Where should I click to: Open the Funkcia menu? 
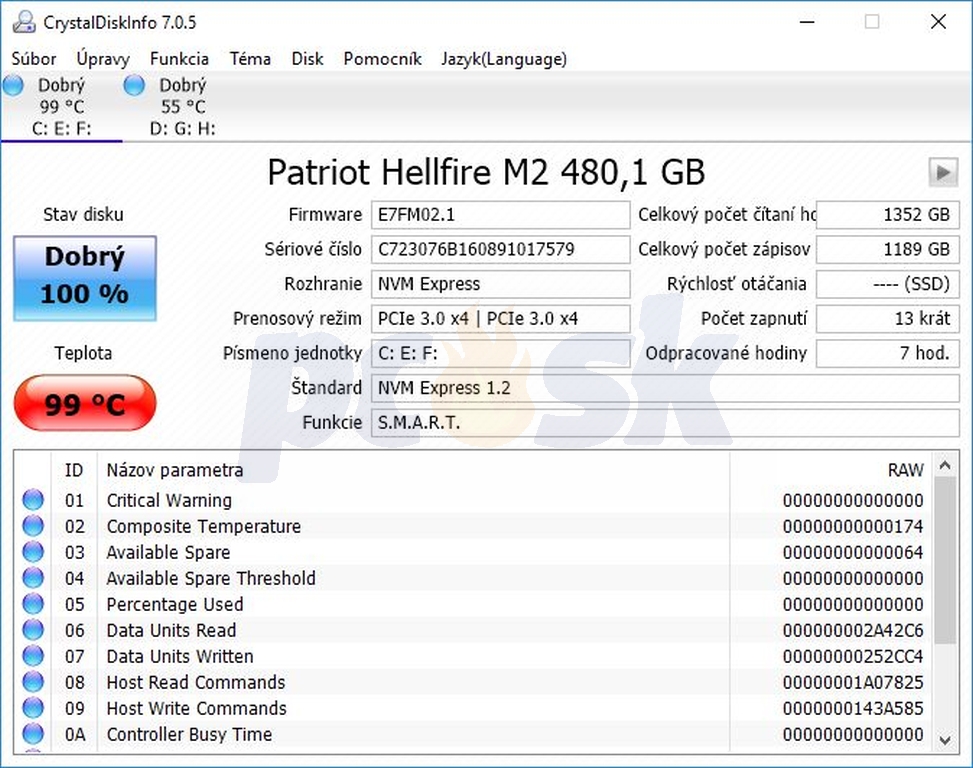179,59
